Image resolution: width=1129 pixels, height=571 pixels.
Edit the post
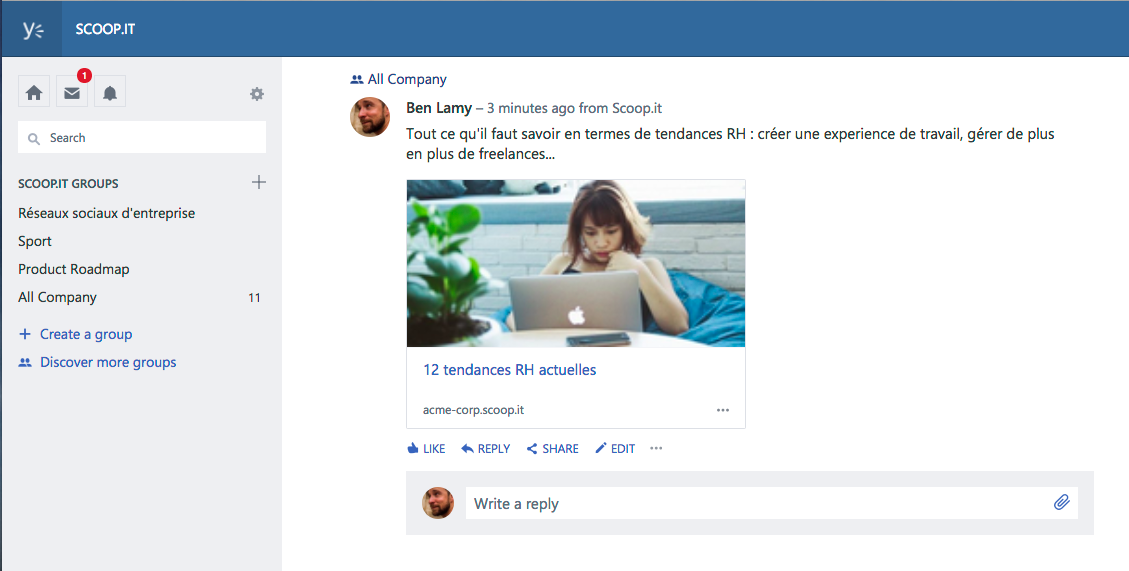615,449
